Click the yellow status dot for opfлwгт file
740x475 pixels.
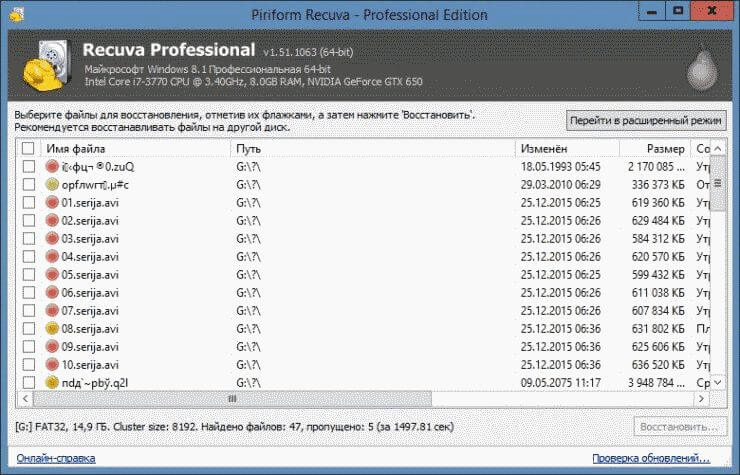[x=52, y=185]
